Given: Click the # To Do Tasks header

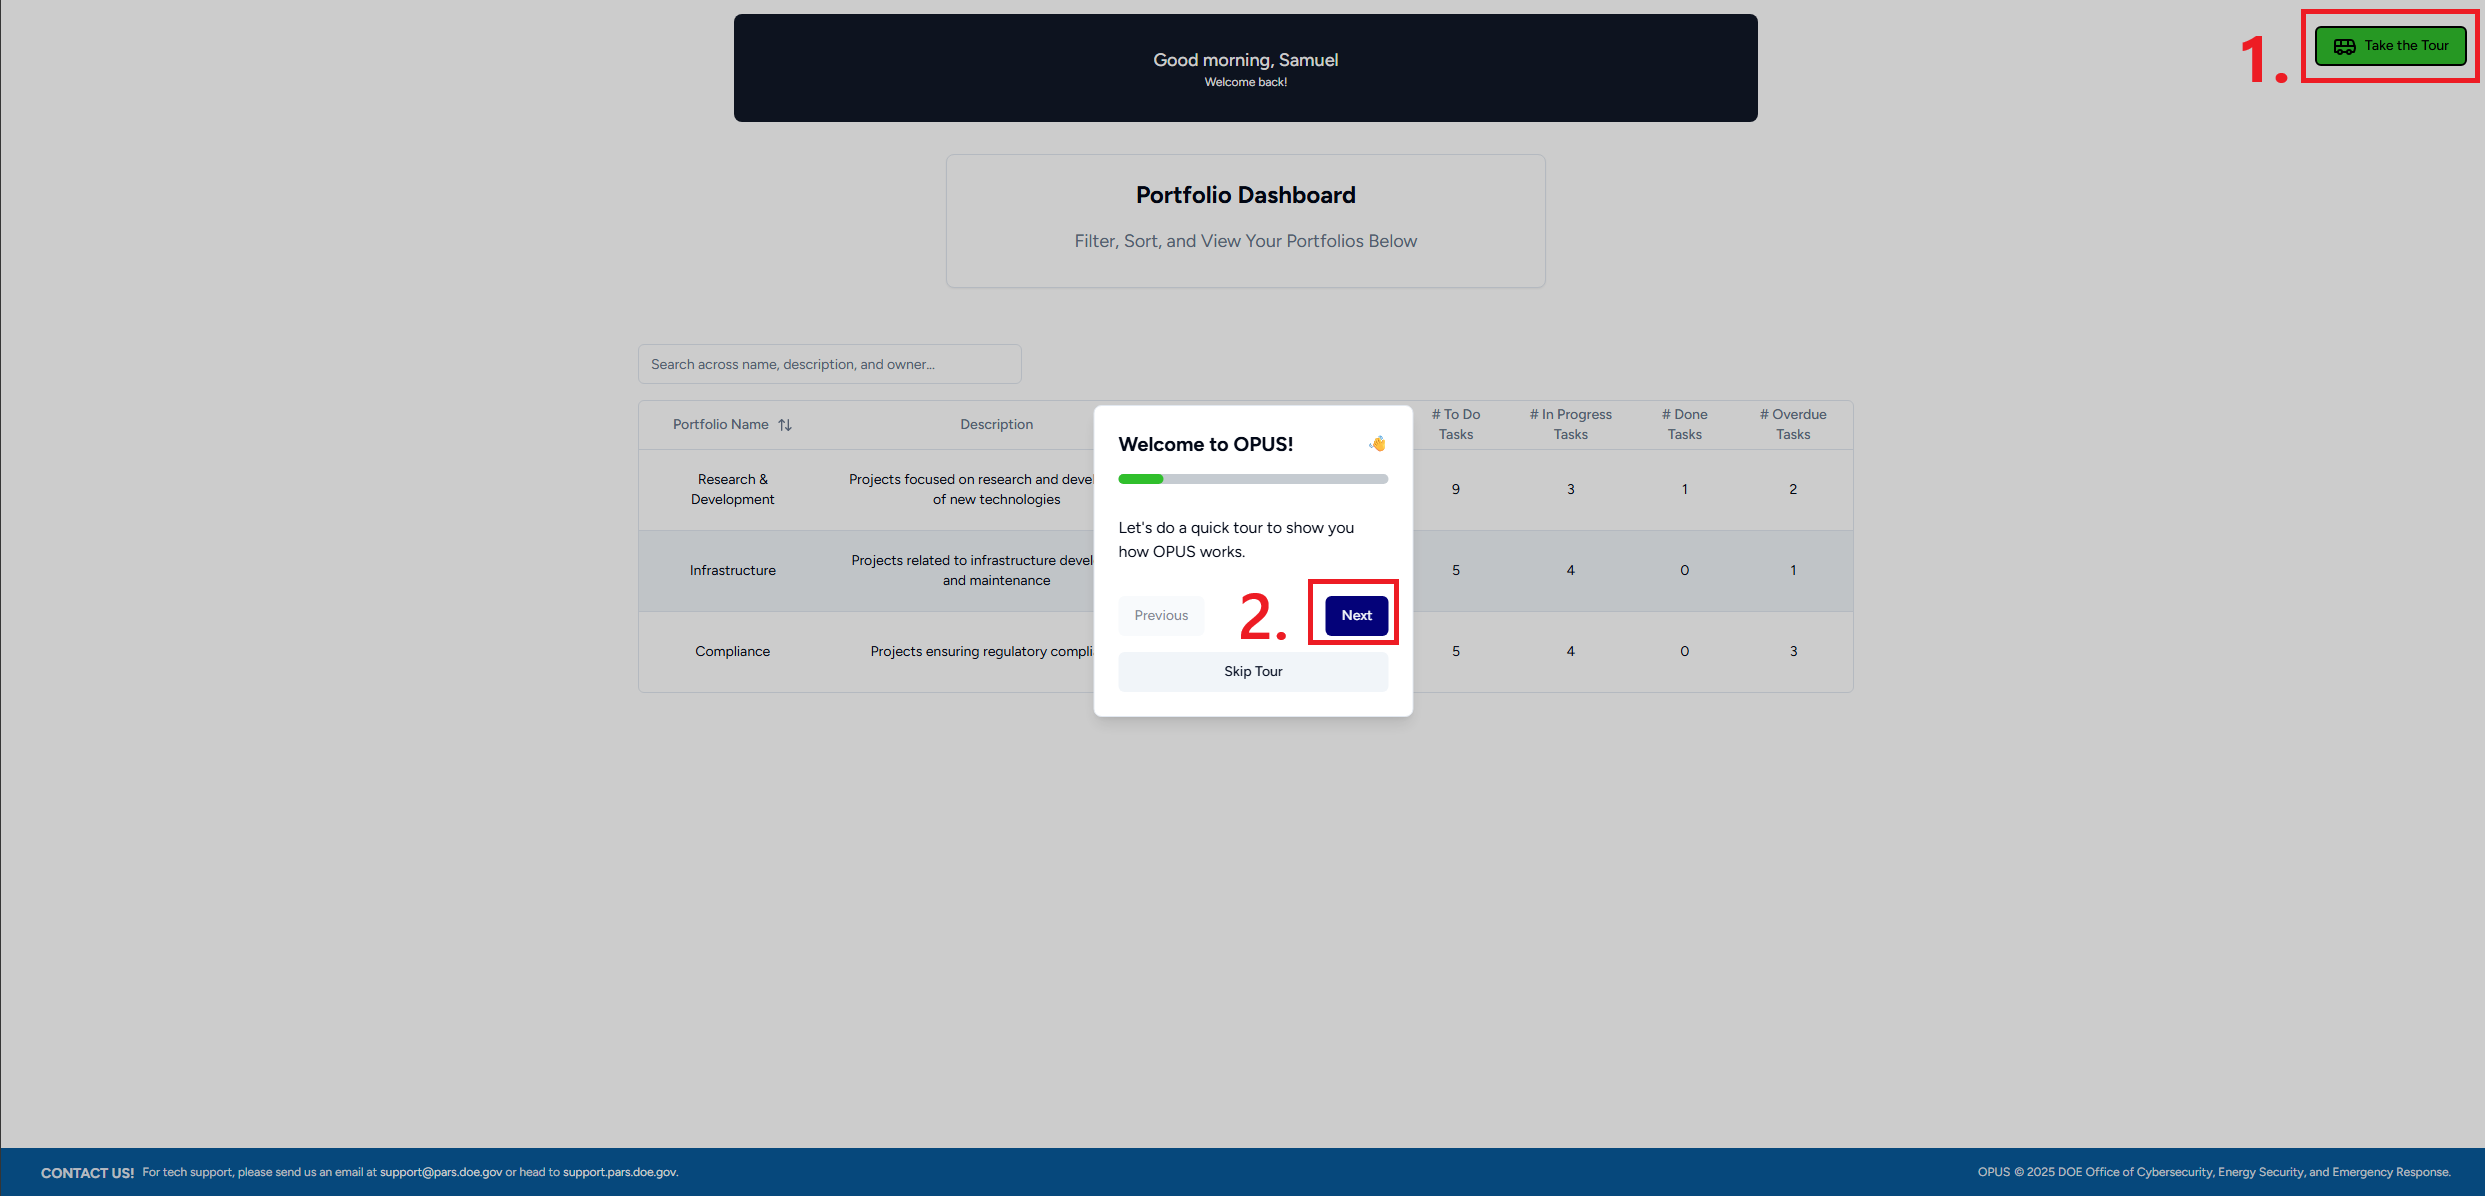Looking at the screenshot, I should (1455, 424).
